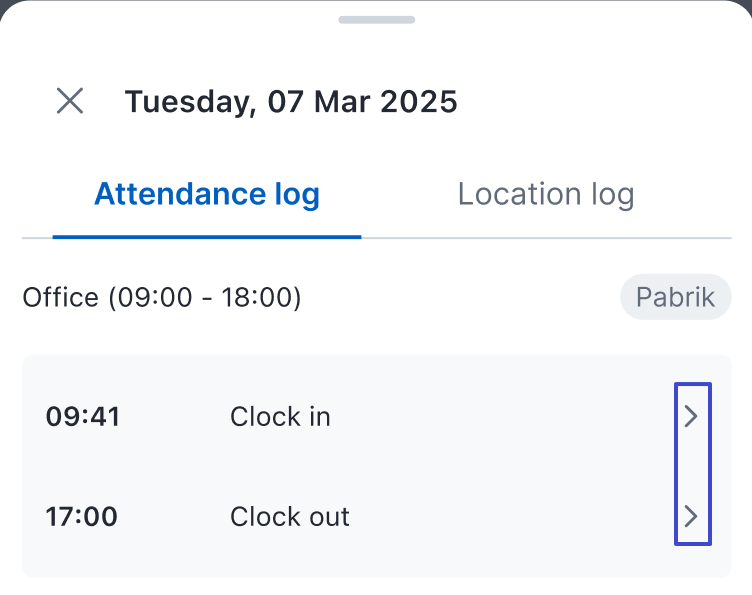Close the attendance details sheet
The image size is (752, 595).
(x=70, y=101)
